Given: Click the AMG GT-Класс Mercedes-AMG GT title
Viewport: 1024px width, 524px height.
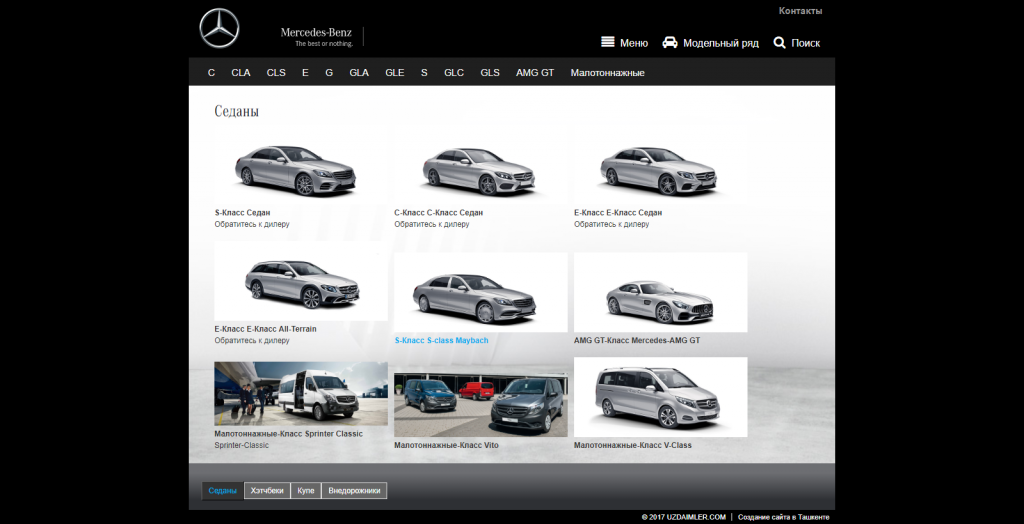Looking at the screenshot, I should tap(637, 340).
